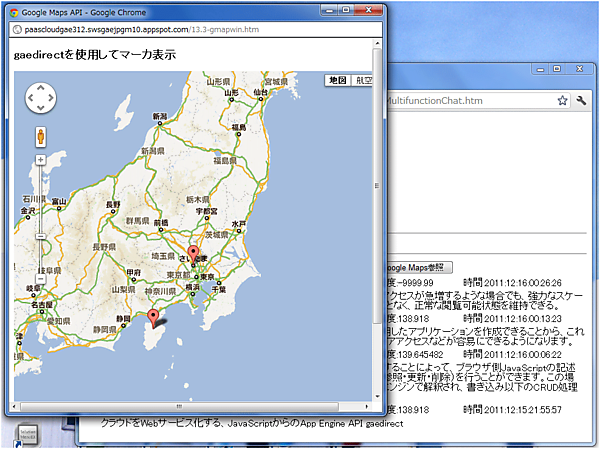Click the Street View pegman icon
Image resolution: width=600 pixels, height=449 pixels.
pos(40,137)
